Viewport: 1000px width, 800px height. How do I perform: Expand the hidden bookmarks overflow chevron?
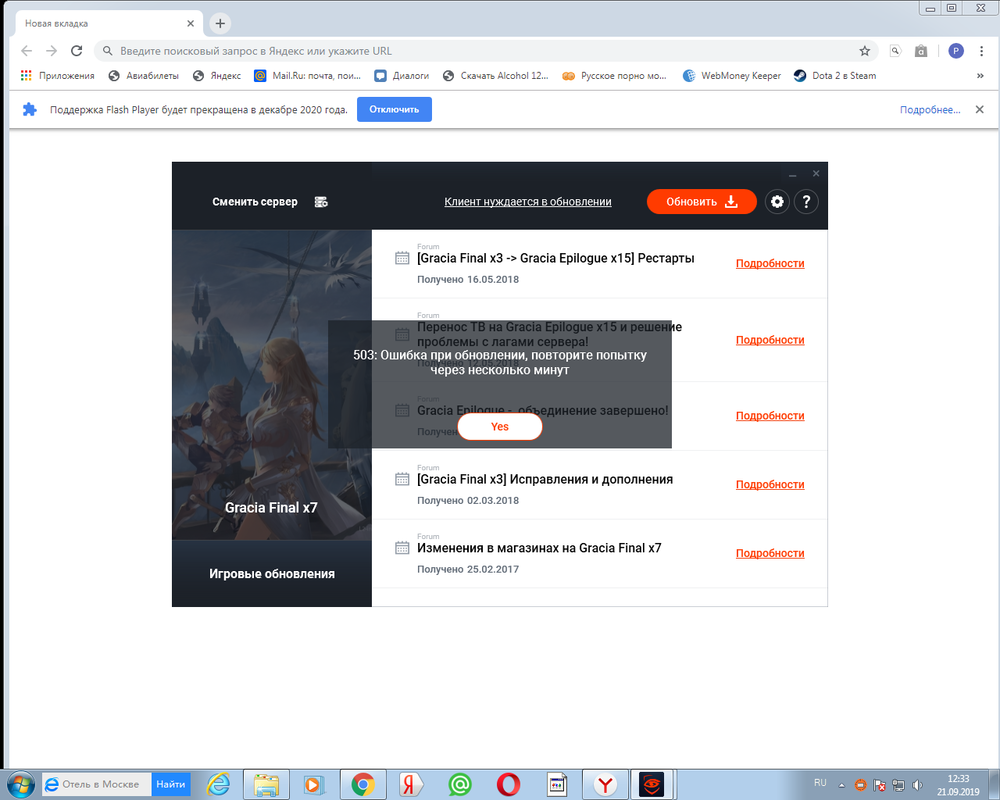click(984, 75)
